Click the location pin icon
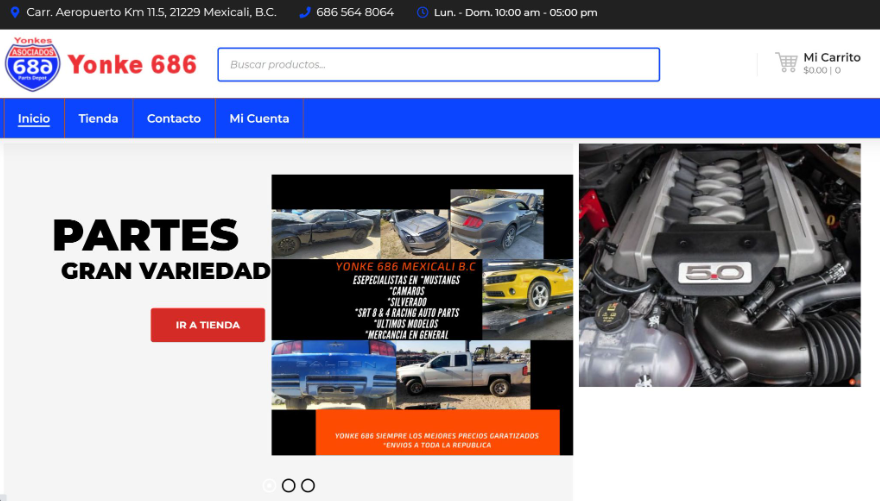The height and width of the screenshot is (501, 880). [x=15, y=12]
